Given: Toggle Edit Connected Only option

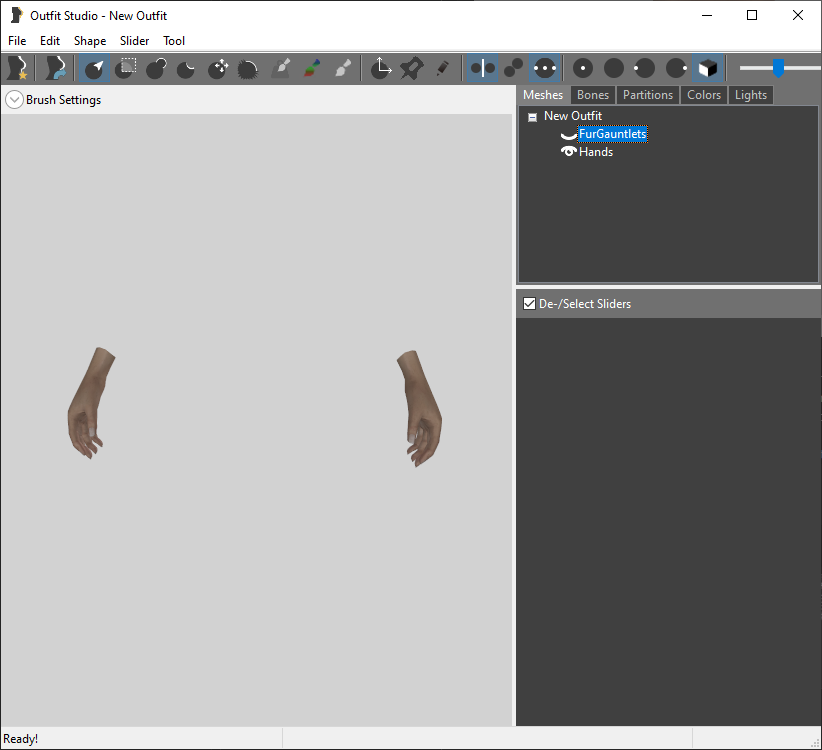Looking at the screenshot, I should tap(513, 68).
